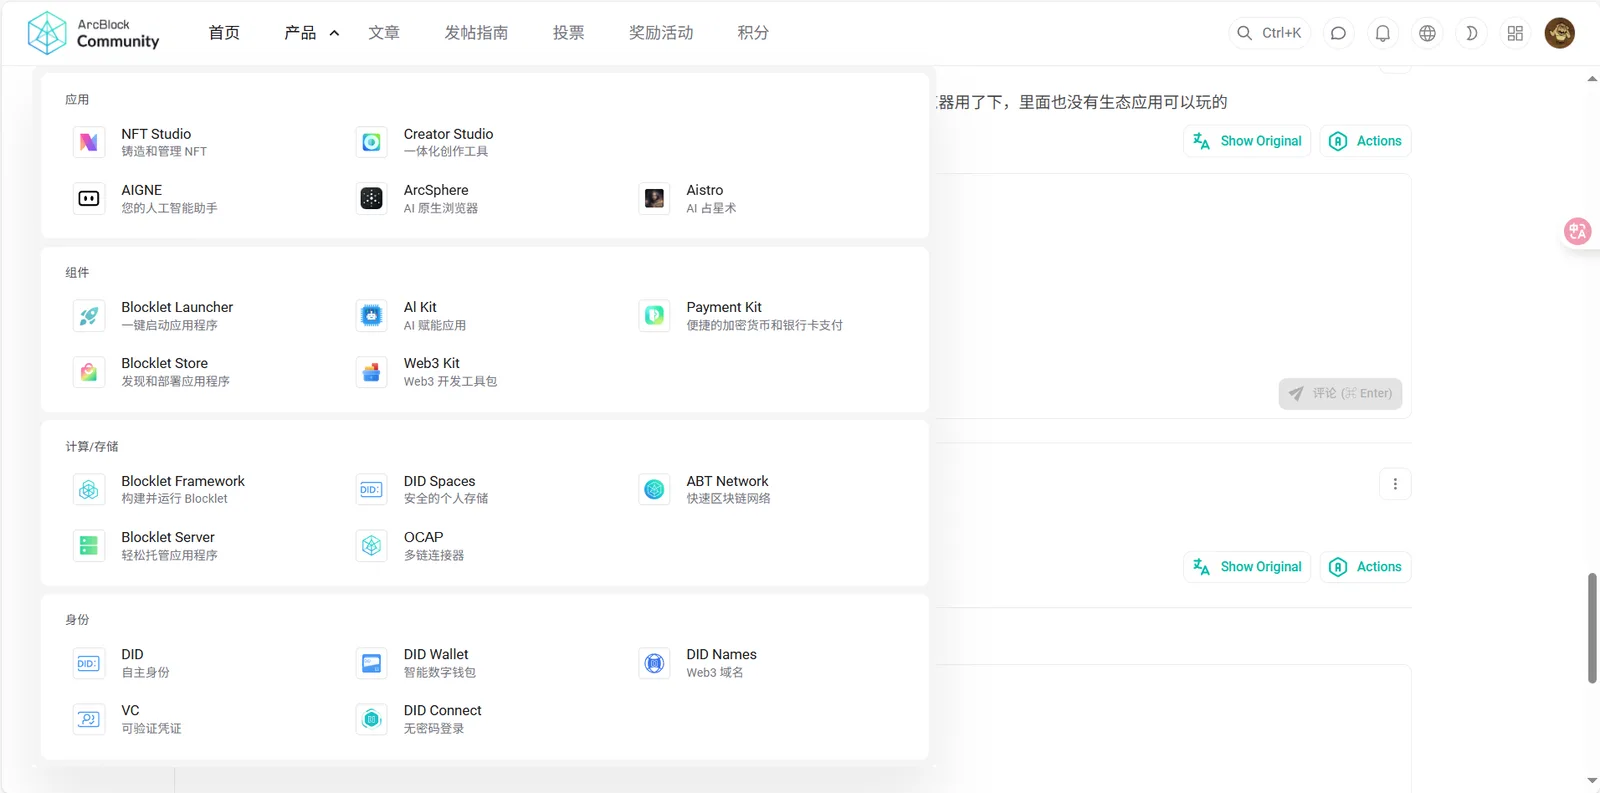Screen dimensions: 1600x793
Task: Open the NFT Studio app icon
Action: 89,142
